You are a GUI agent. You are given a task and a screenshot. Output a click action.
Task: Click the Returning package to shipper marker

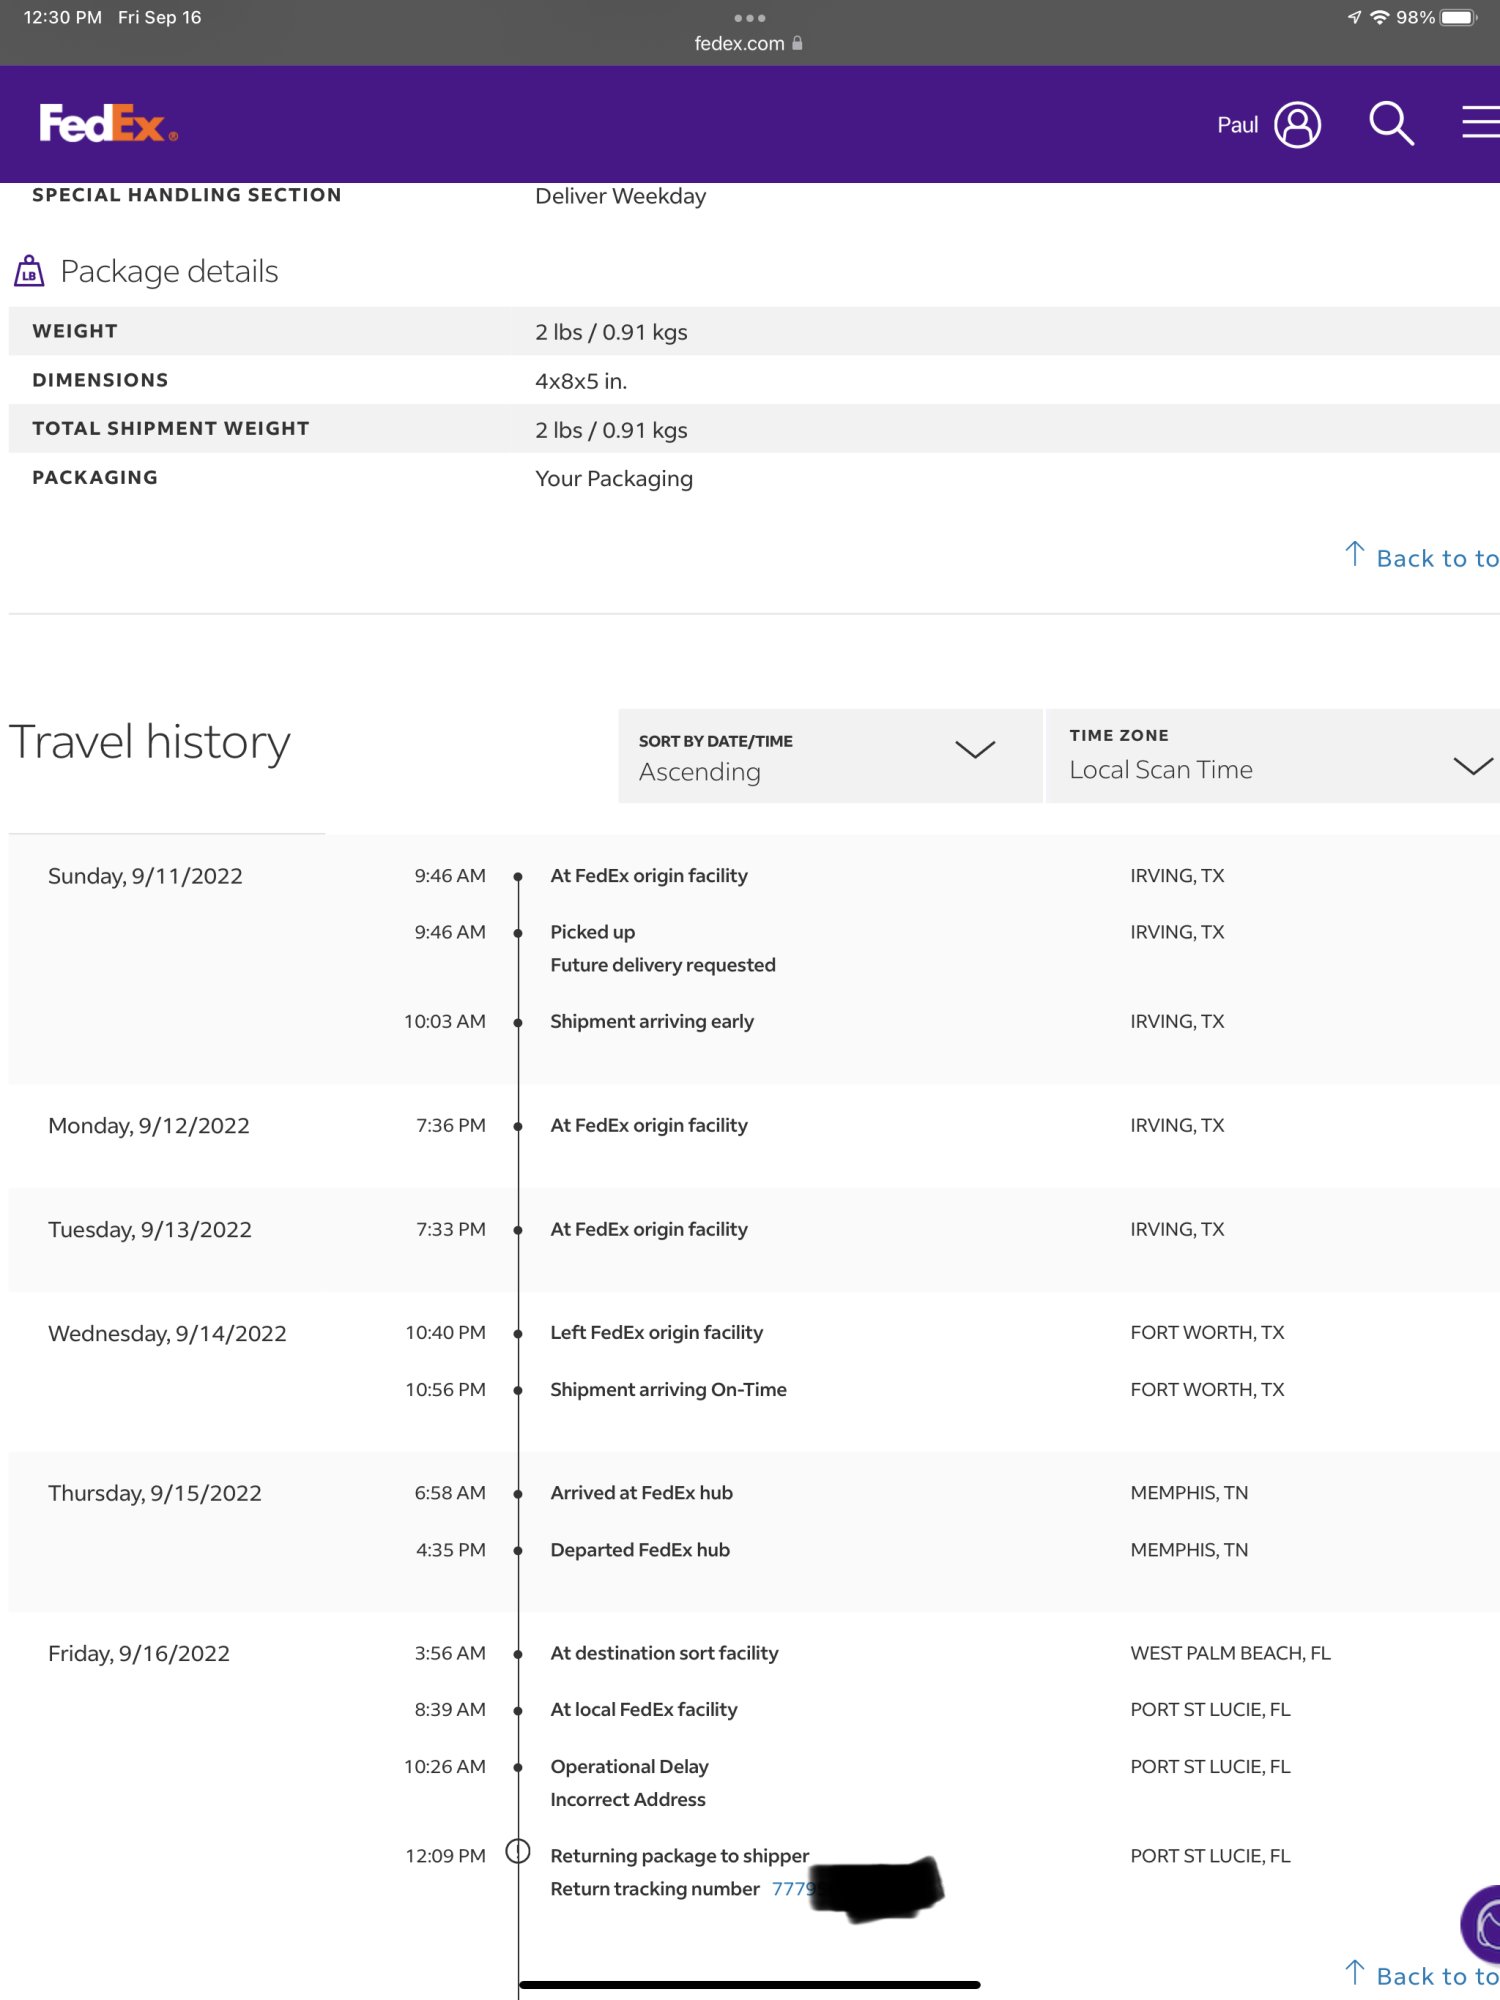pos(518,1852)
